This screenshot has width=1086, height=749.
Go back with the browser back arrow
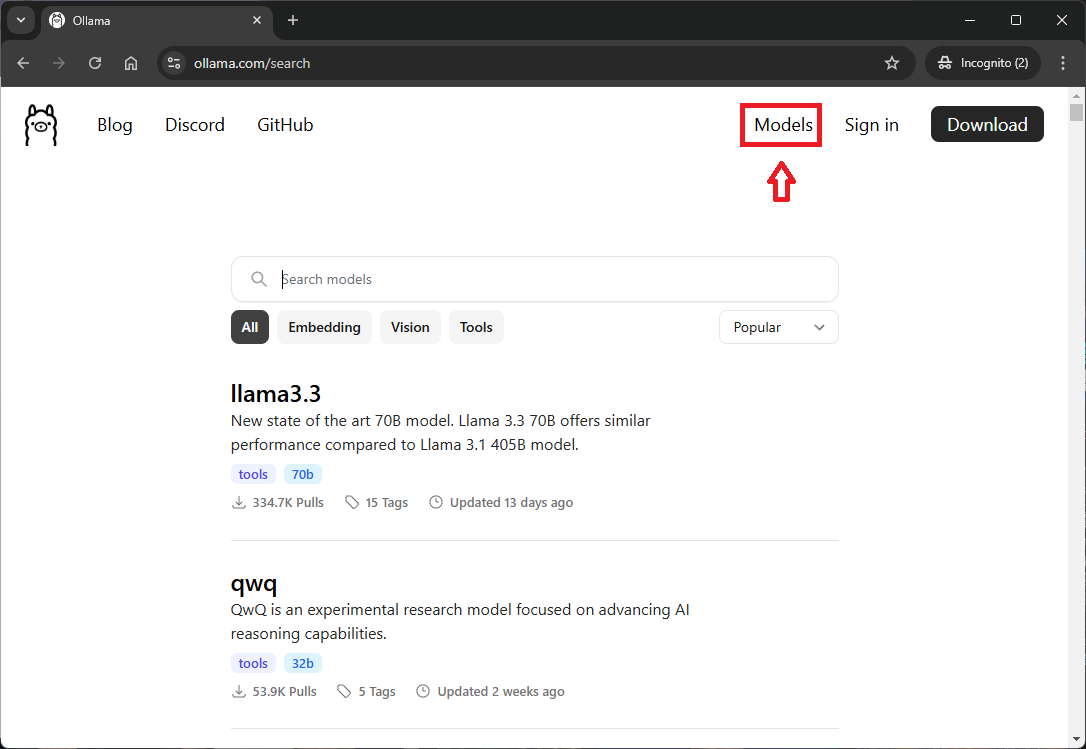(23, 63)
